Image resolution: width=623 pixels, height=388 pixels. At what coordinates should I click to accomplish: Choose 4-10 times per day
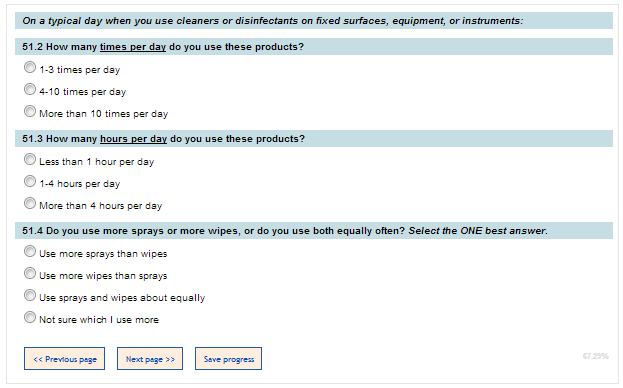[30, 89]
